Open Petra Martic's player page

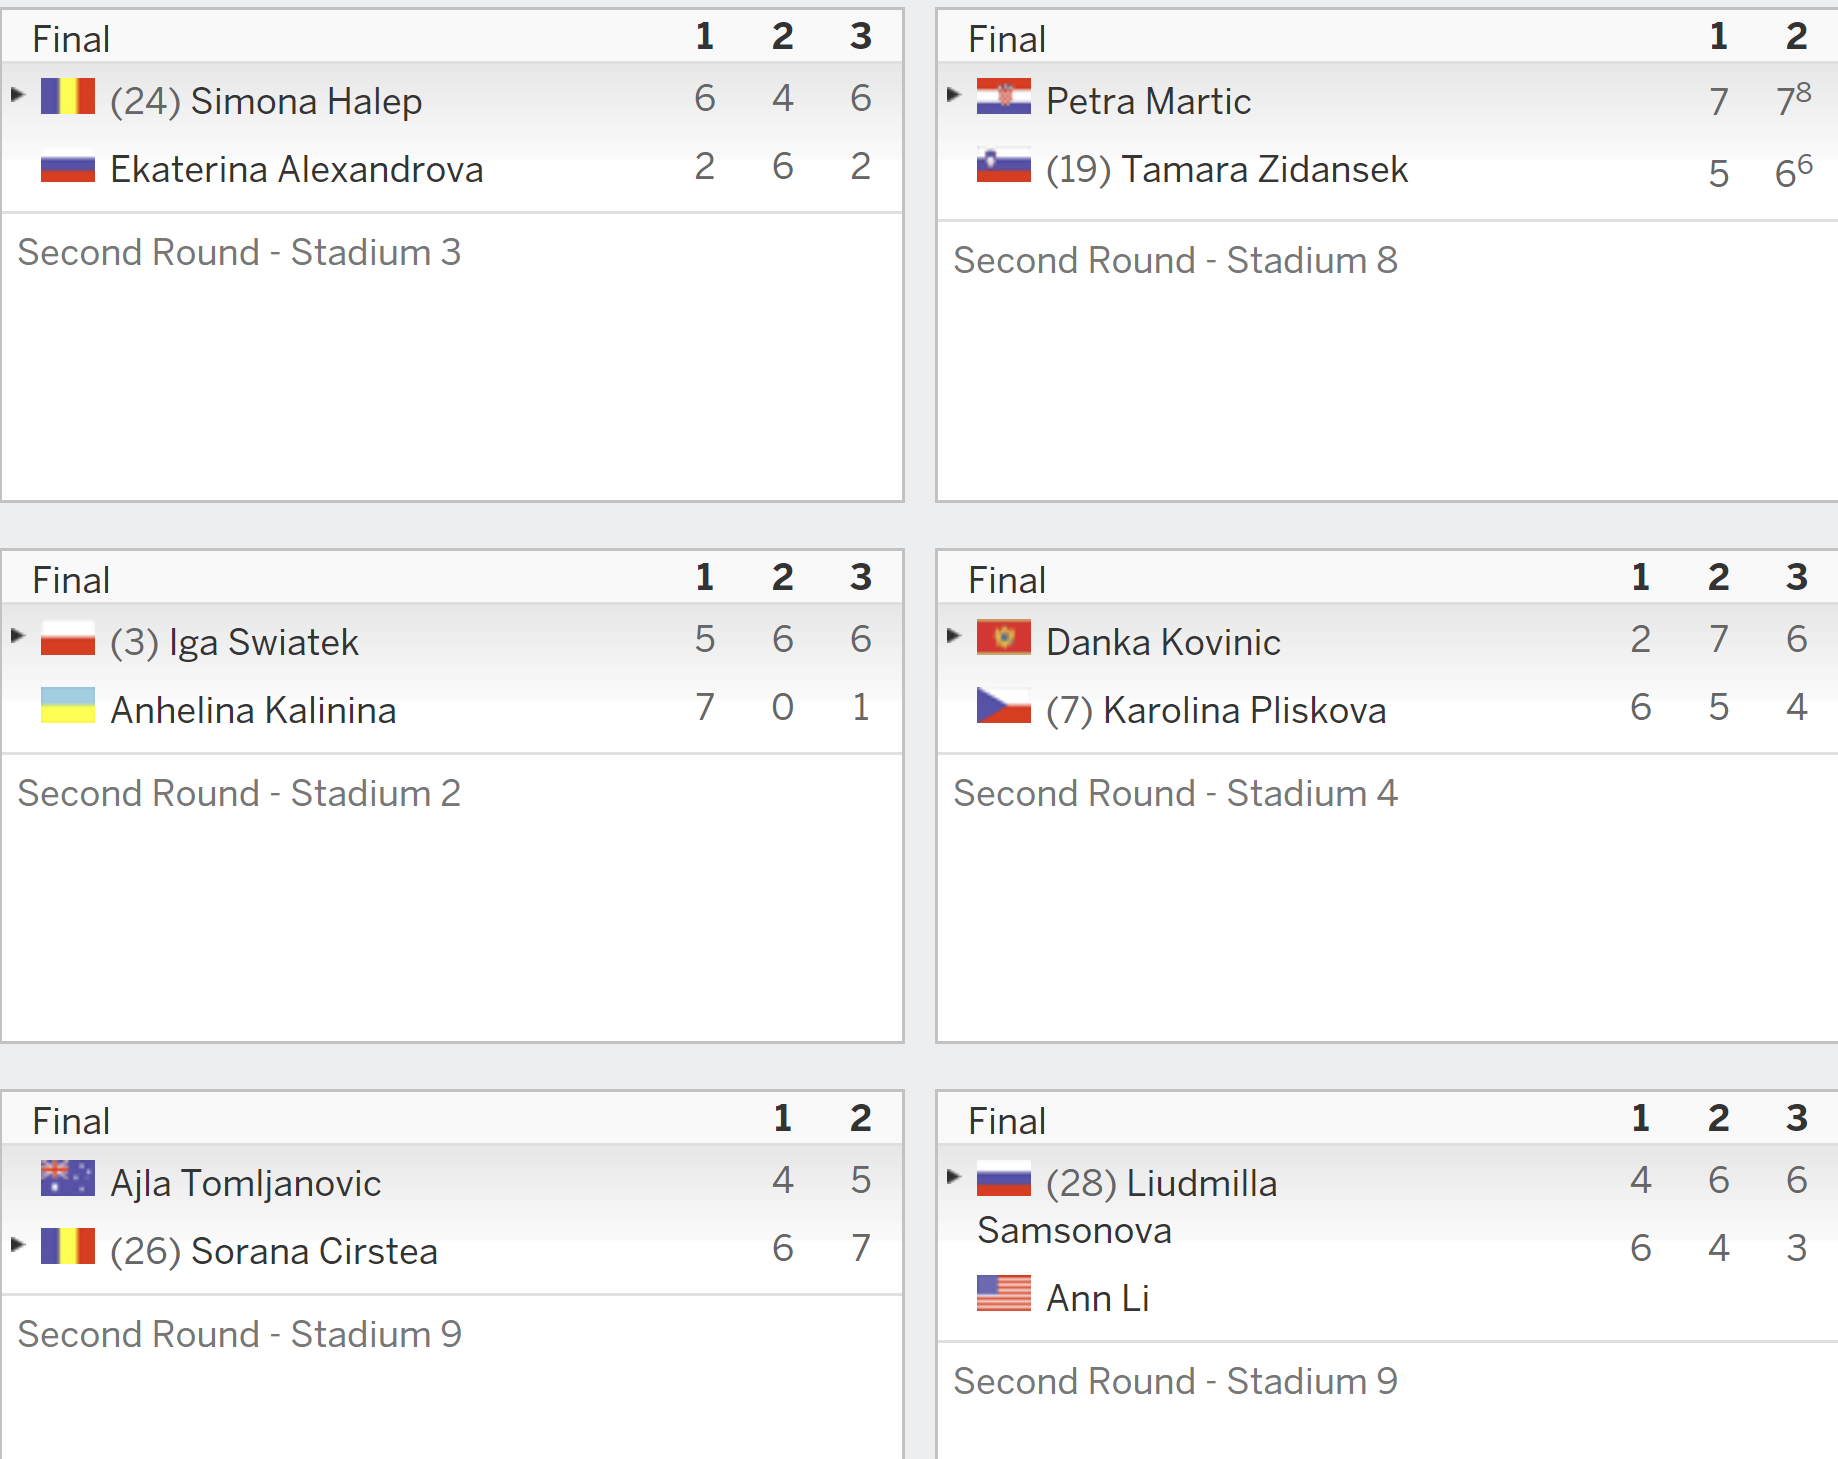pos(1148,101)
